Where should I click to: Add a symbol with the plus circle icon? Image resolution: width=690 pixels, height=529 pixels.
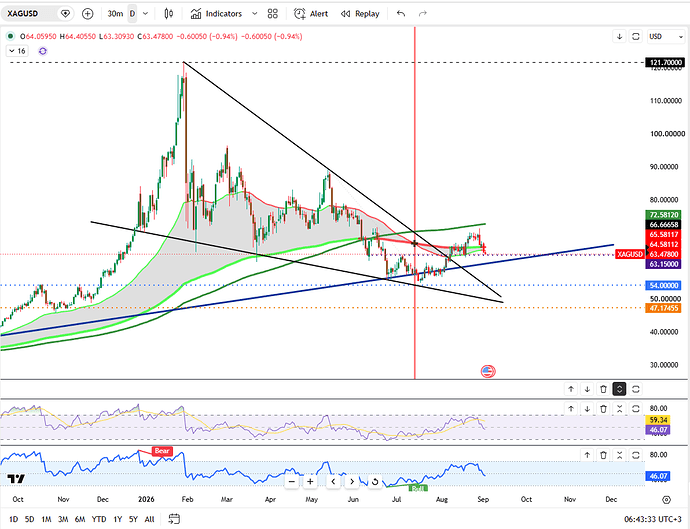click(88, 14)
